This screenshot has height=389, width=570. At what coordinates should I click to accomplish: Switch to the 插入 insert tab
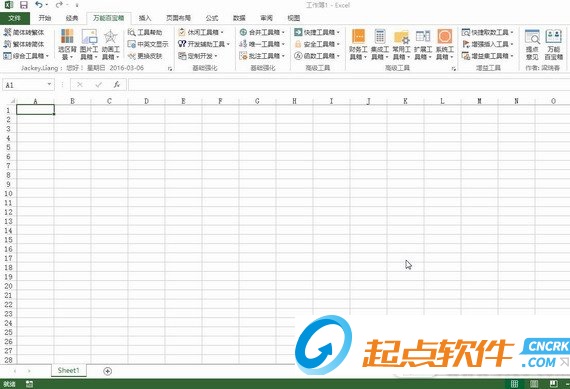145,18
